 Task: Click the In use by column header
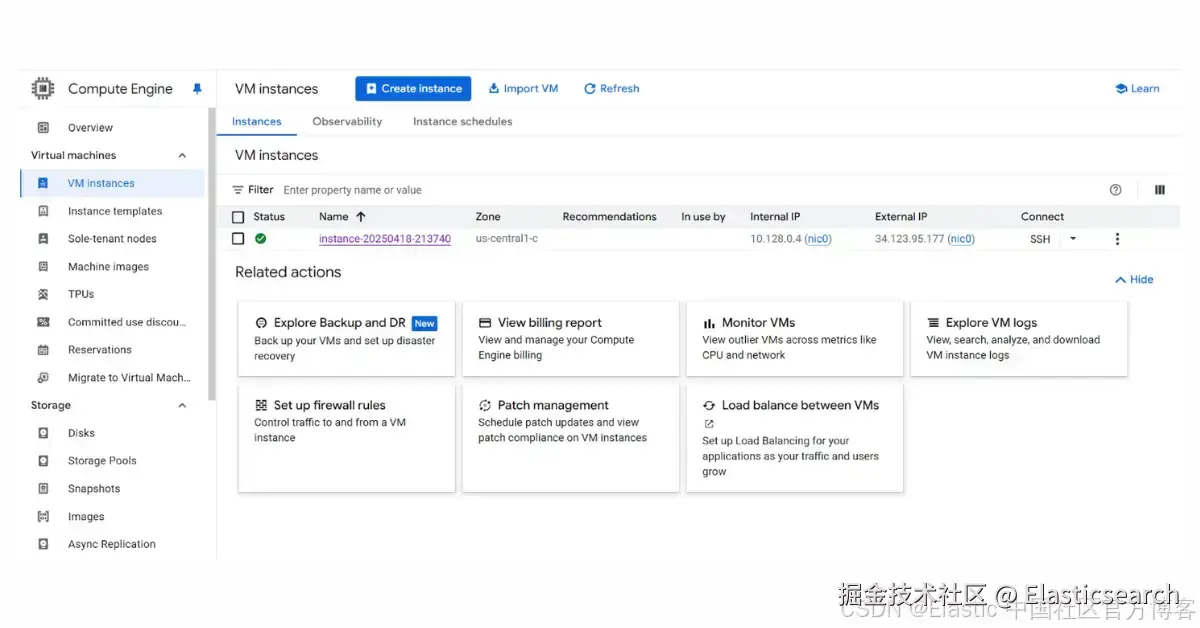[x=703, y=217]
